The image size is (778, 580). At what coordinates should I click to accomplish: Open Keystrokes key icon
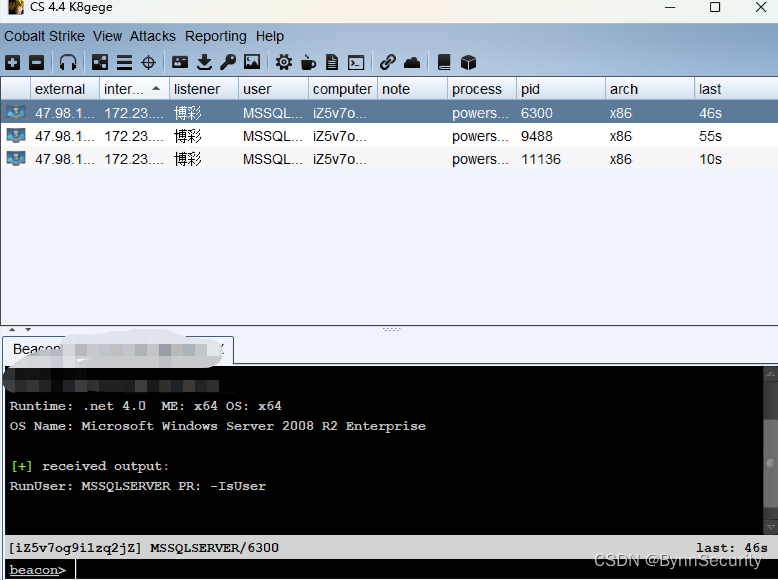228,63
